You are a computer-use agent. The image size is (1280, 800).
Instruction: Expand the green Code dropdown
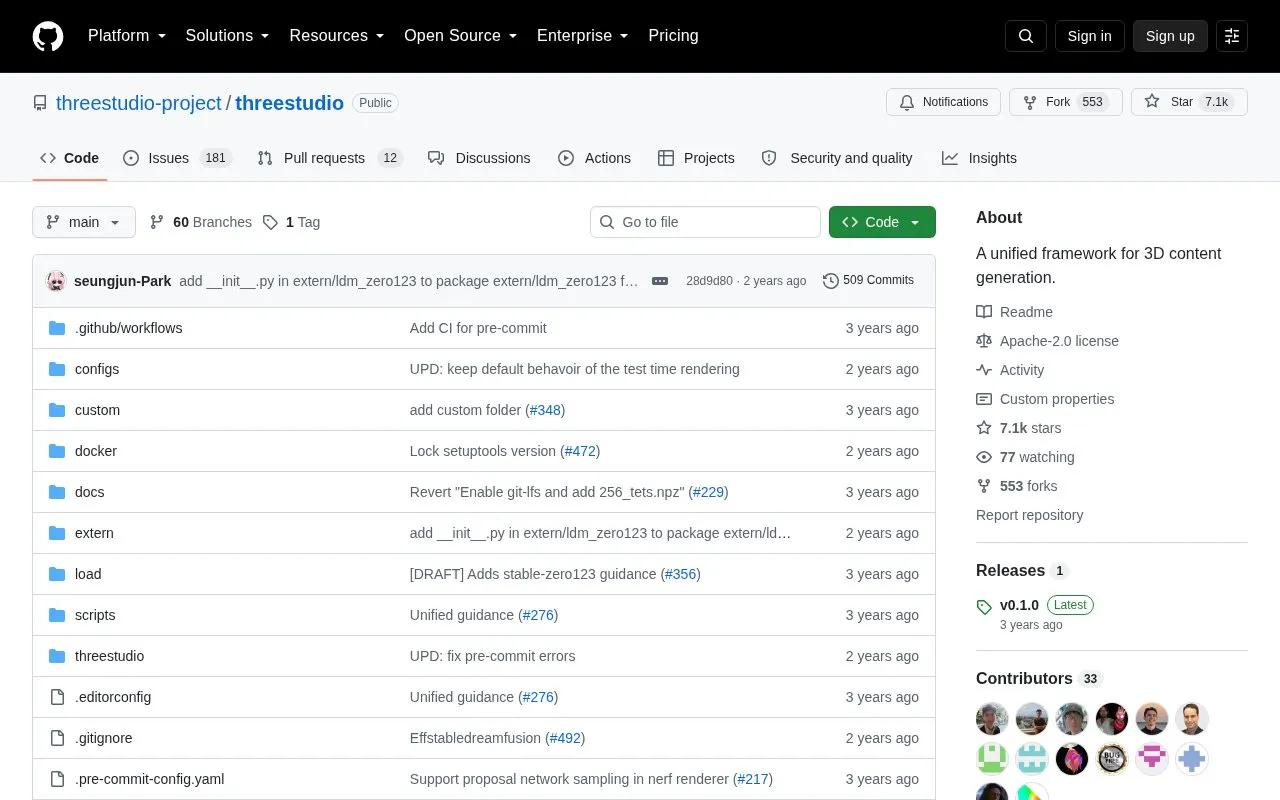(x=882, y=222)
